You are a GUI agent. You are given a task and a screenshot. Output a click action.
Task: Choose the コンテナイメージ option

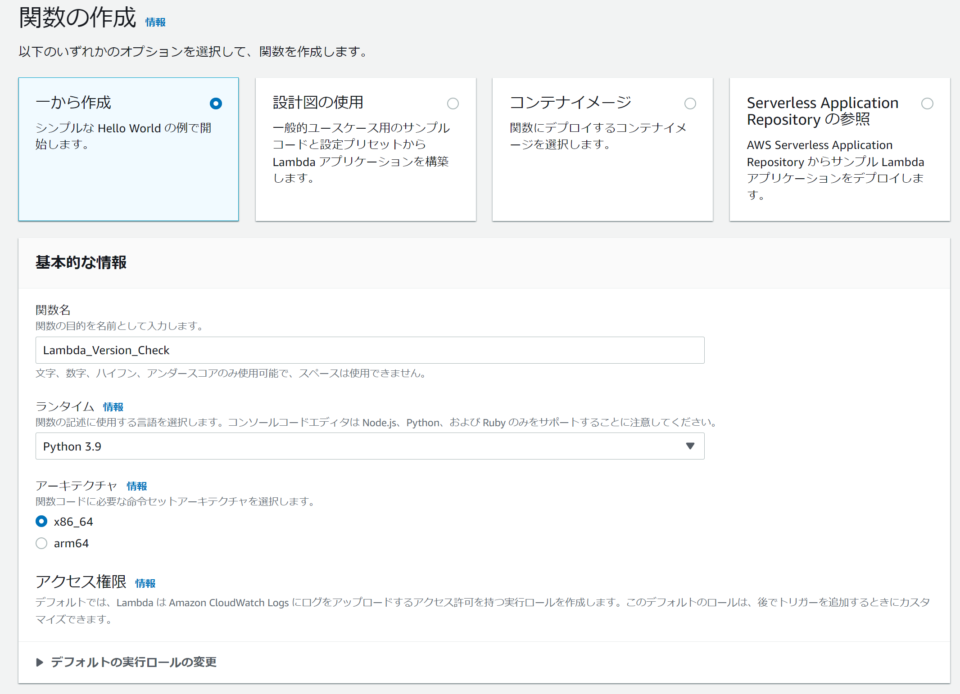(x=690, y=103)
